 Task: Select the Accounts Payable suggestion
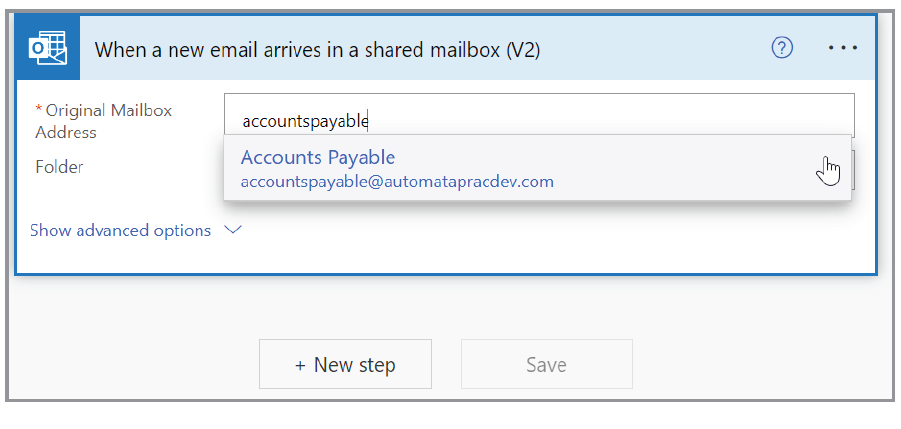(318, 157)
